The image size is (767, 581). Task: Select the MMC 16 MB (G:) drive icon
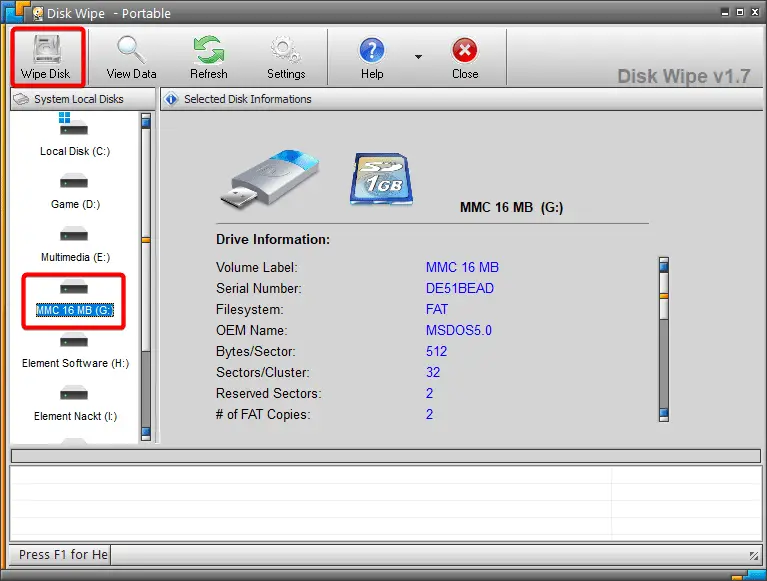[x=74, y=287]
